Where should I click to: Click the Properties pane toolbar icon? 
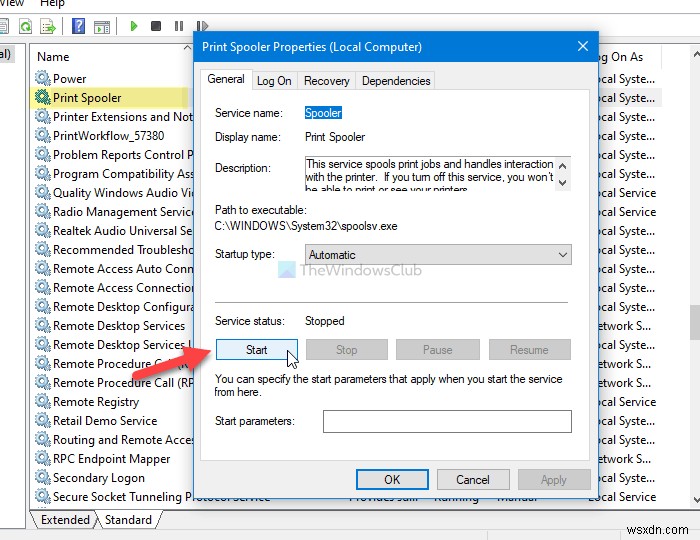[x=102, y=27]
